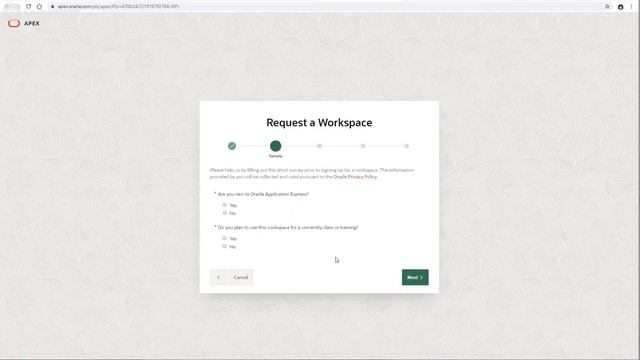This screenshot has height=360, width=640.
Task: Click the third wizard step dot
Action: coord(319,146)
